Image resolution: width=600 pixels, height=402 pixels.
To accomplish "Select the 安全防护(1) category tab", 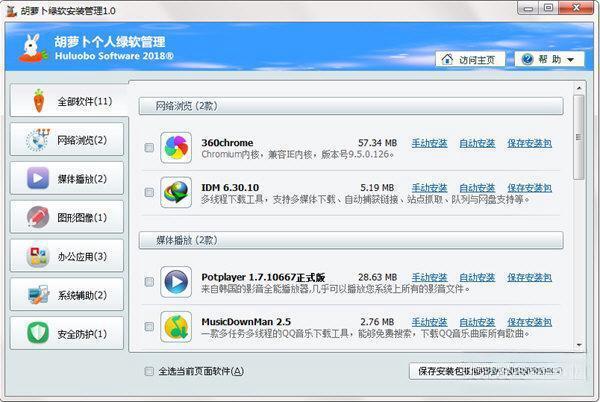I will pyautogui.click(x=67, y=334).
